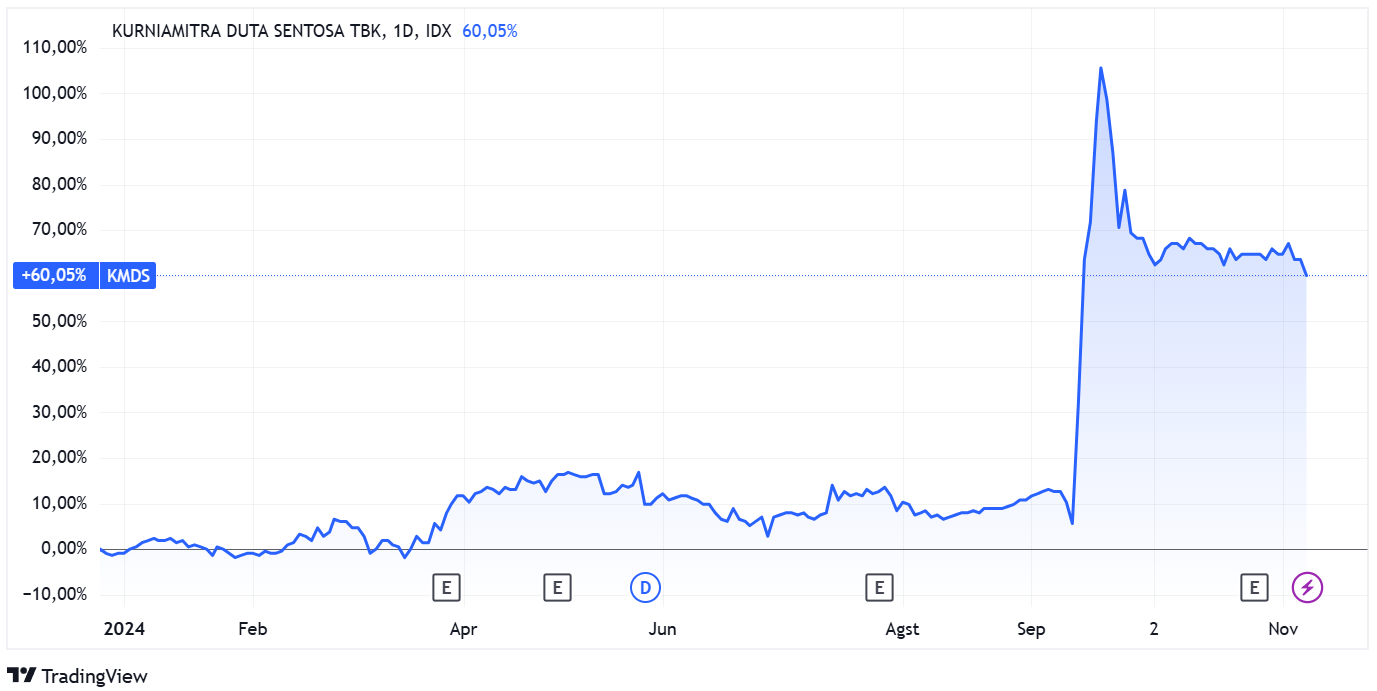Viewport: 1377px width, 691px height.
Task: Click the +60,05% price label
Action: click(54, 275)
